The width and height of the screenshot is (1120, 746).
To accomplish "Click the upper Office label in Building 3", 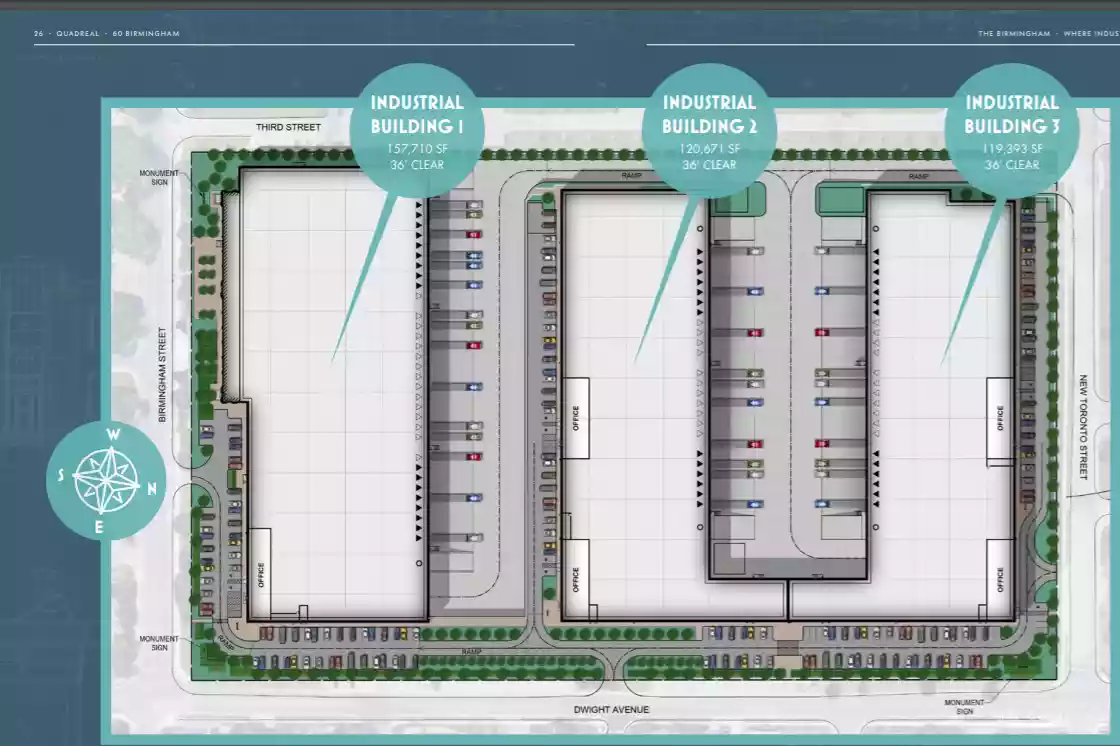I will [1000, 418].
